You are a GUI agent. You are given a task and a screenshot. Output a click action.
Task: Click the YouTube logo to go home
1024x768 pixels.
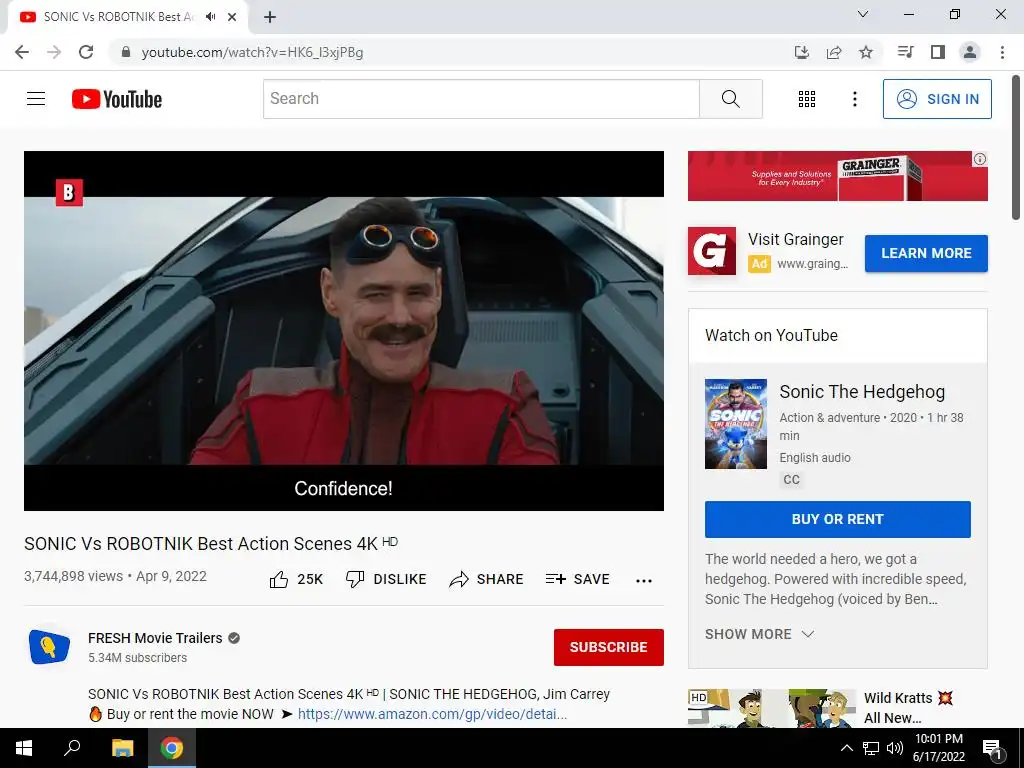[117, 99]
